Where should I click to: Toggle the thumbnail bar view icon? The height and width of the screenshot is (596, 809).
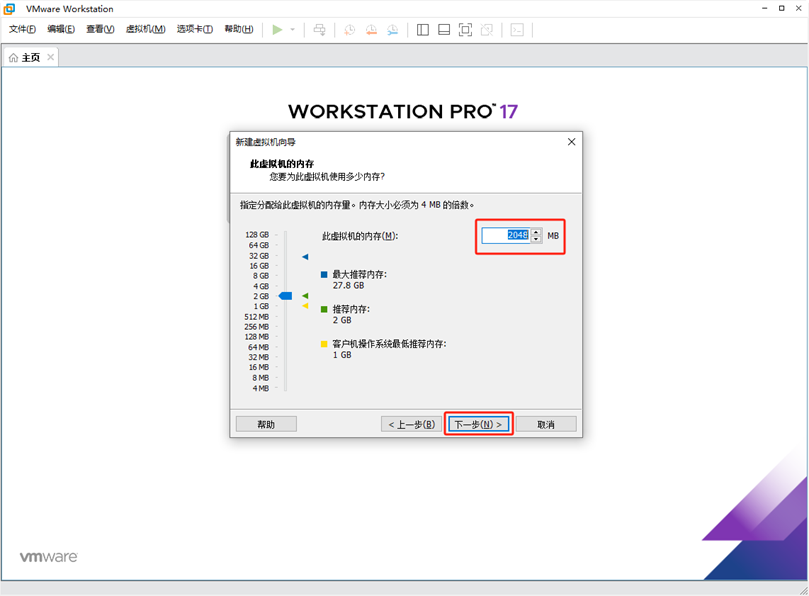click(x=444, y=29)
